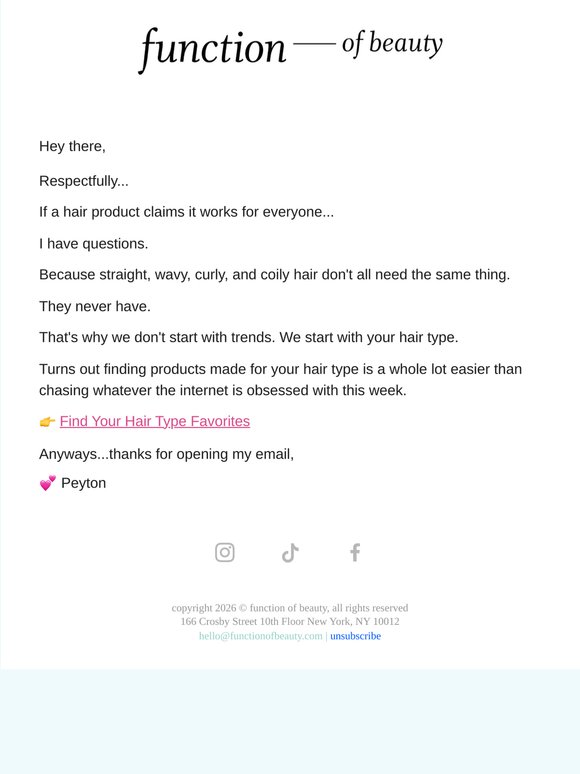Follow the Find Your Hair Type Favorites link

point(155,421)
